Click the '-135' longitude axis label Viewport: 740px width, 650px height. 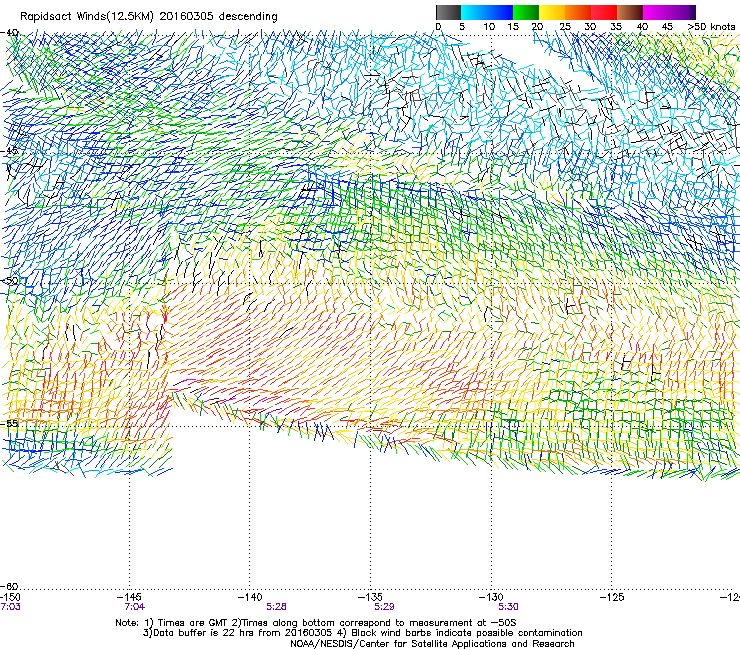coord(370,598)
